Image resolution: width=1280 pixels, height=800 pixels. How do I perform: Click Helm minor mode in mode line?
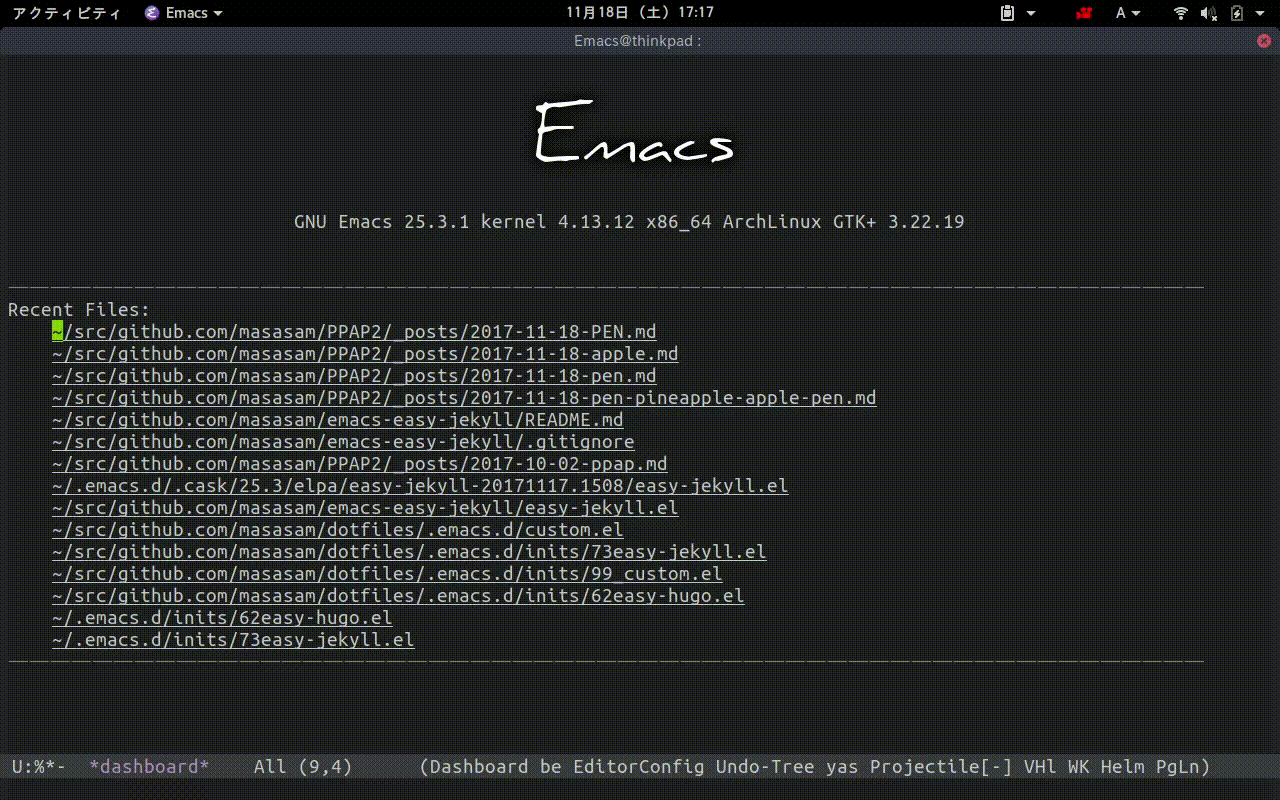point(1123,767)
